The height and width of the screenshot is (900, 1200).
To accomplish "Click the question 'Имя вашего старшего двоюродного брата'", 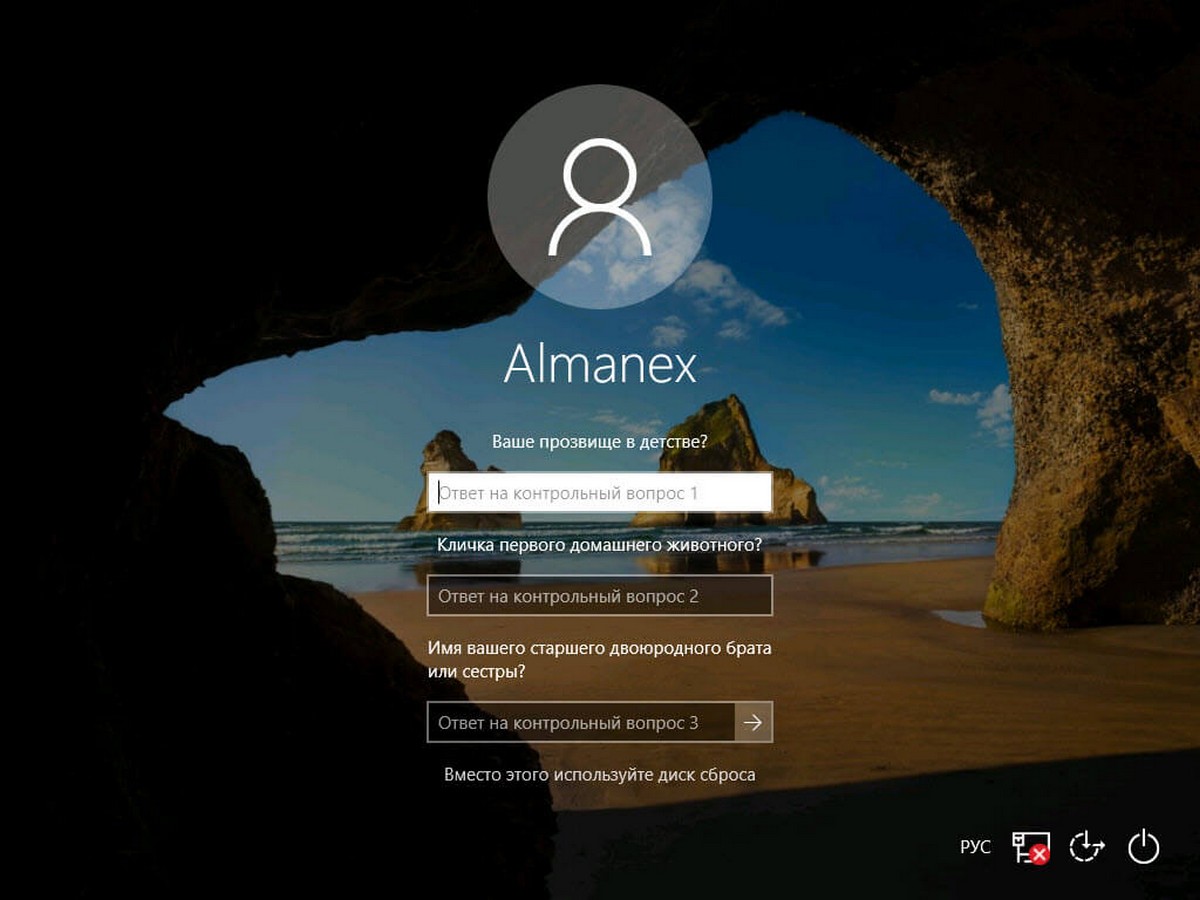I will 599,648.
